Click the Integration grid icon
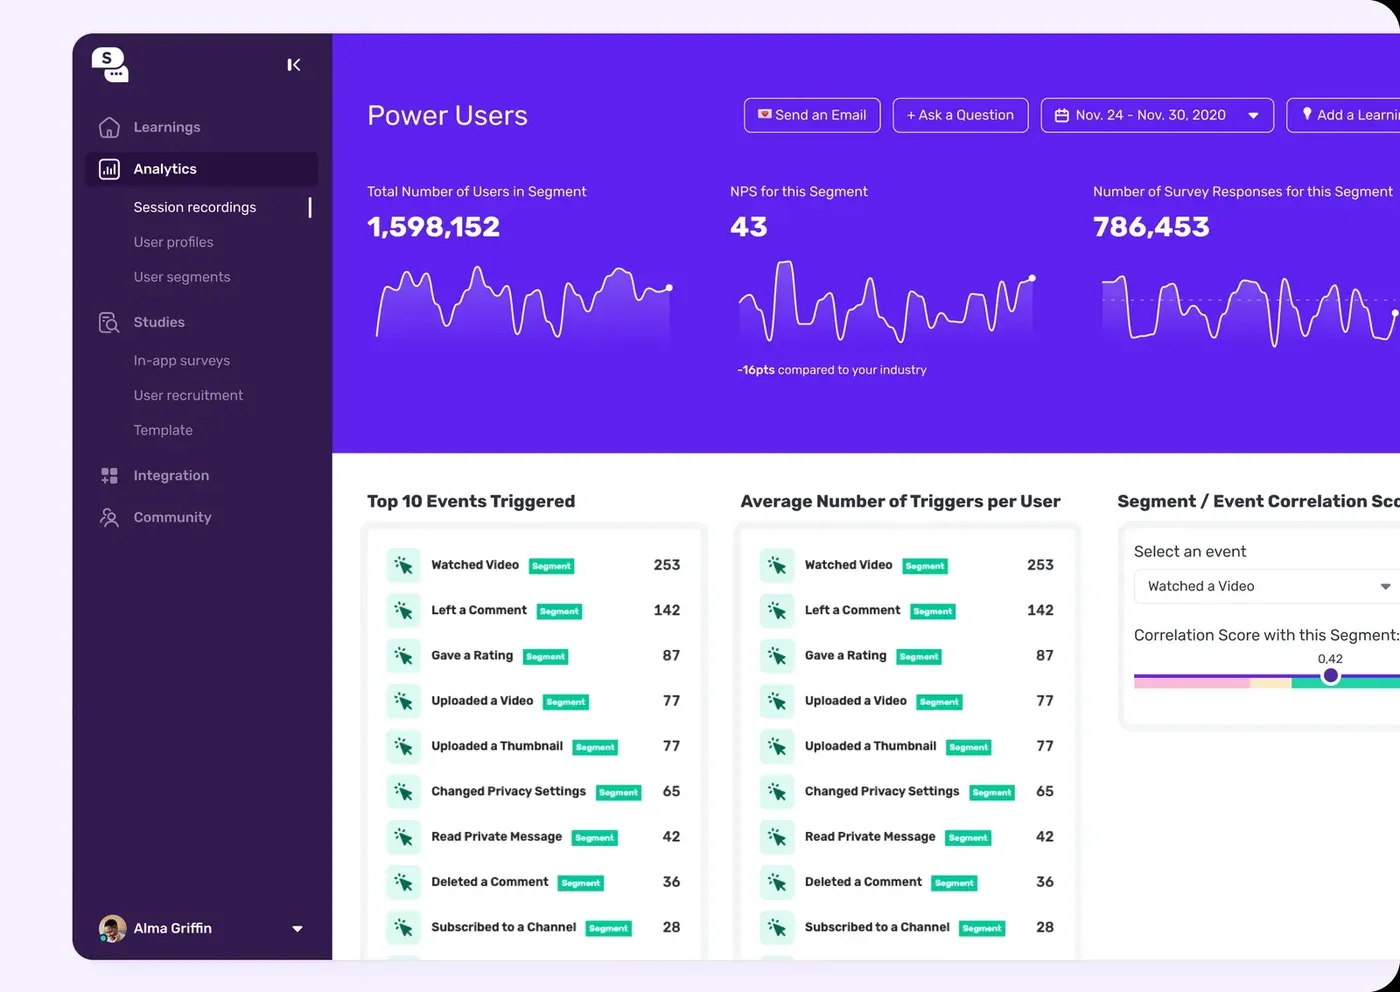 coord(109,476)
